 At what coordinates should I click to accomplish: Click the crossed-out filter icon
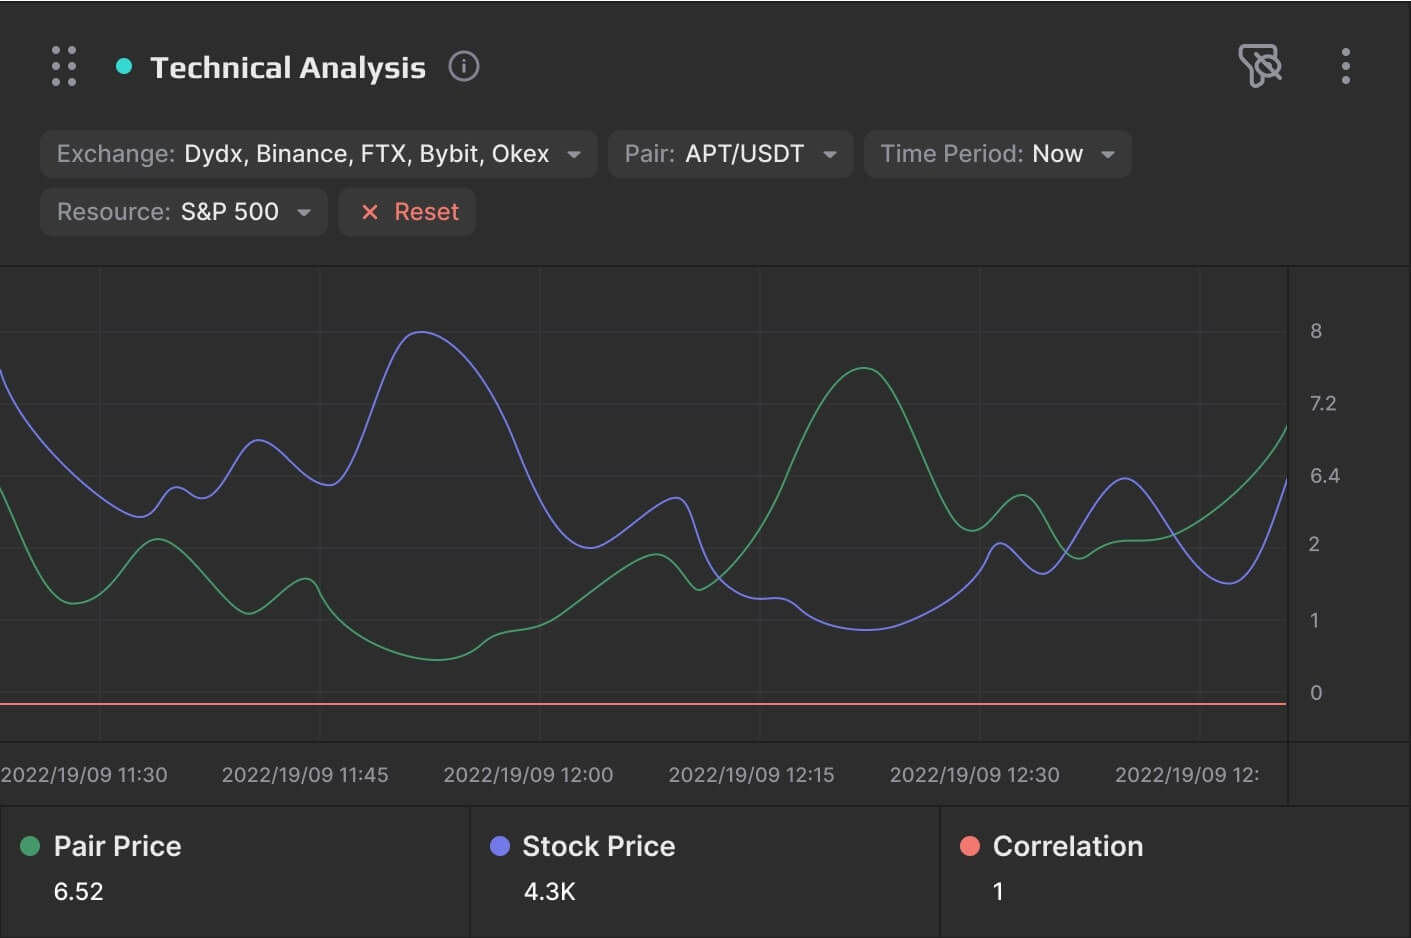click(1260, 66)
